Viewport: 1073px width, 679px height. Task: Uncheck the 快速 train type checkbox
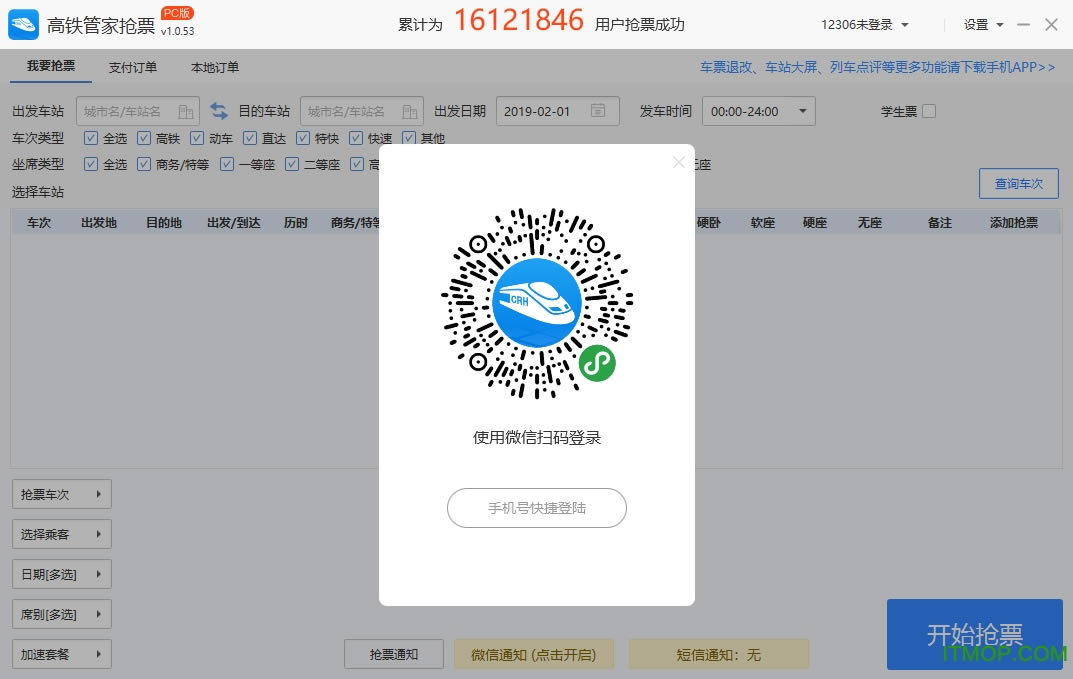[x=356, y=138]
